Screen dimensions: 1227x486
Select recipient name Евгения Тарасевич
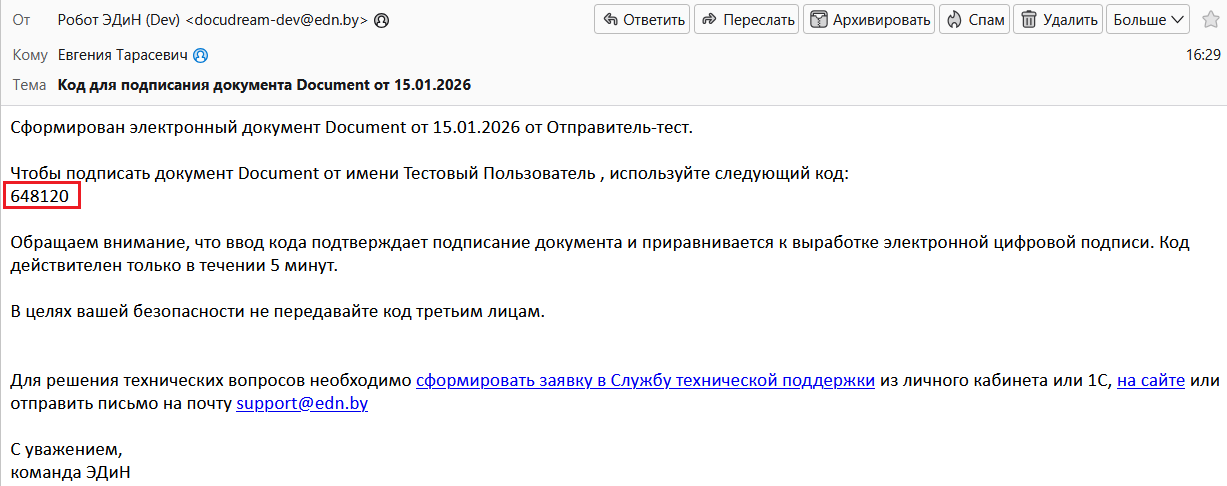pos(124,55)
